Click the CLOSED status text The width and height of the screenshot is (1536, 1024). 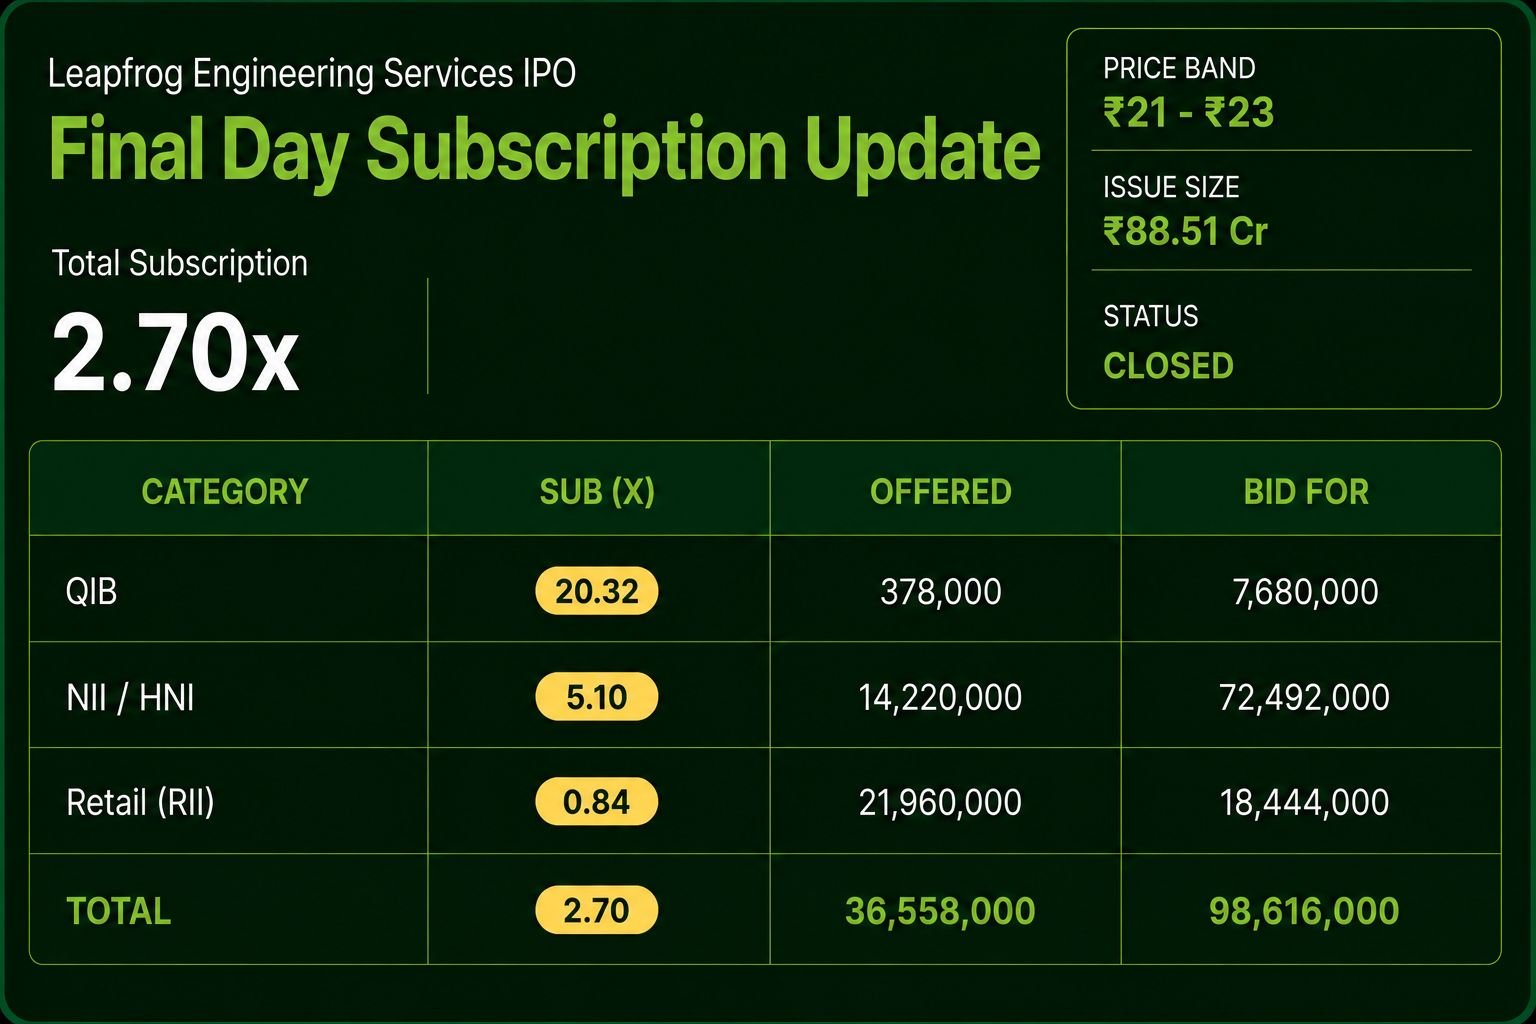pos(1168,365)
